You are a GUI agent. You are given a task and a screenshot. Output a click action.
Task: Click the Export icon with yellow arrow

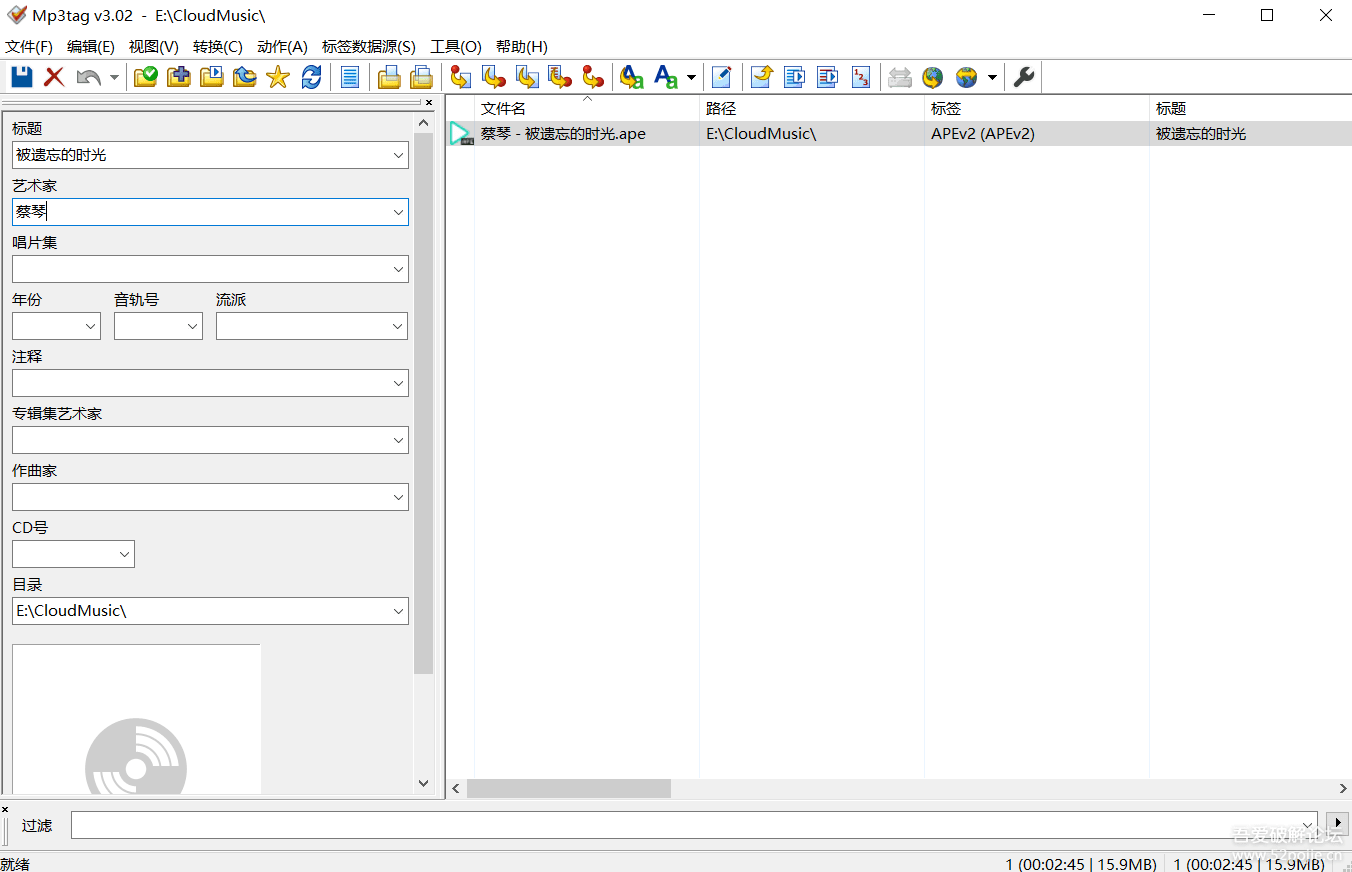[762, 77]
